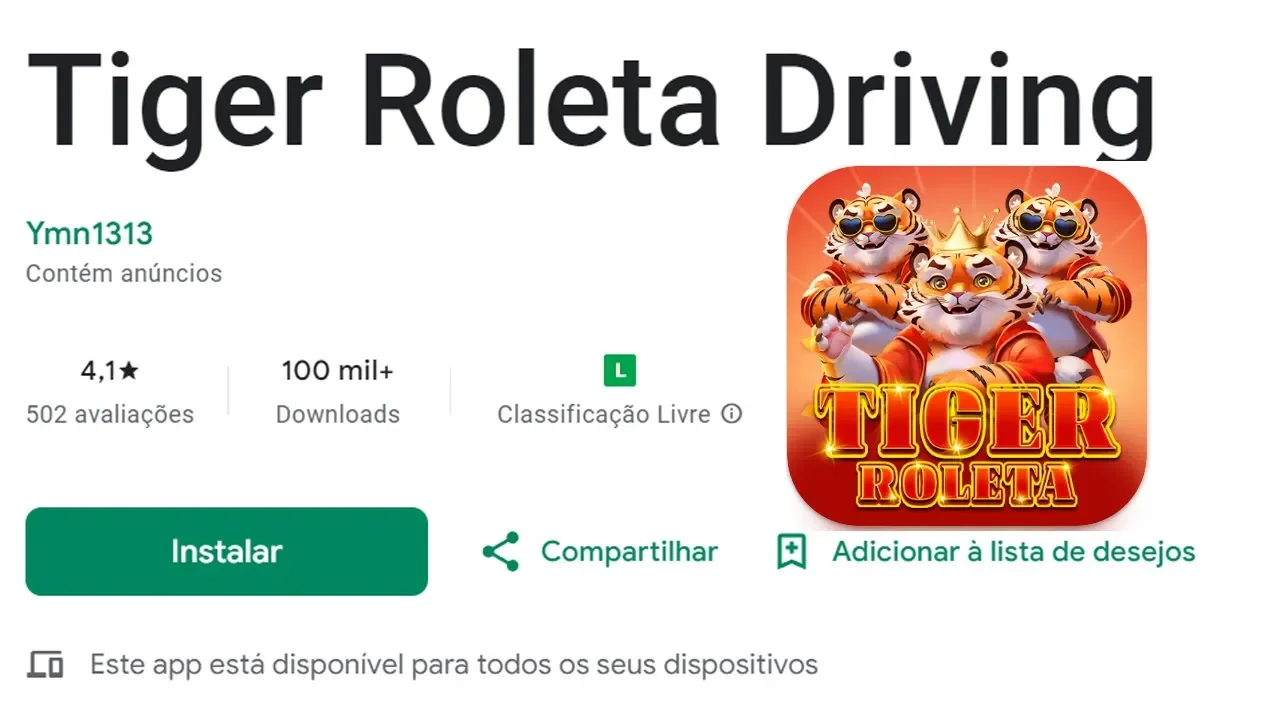
Task: Click the green Instalar button
Action: [x=227, y=551]
